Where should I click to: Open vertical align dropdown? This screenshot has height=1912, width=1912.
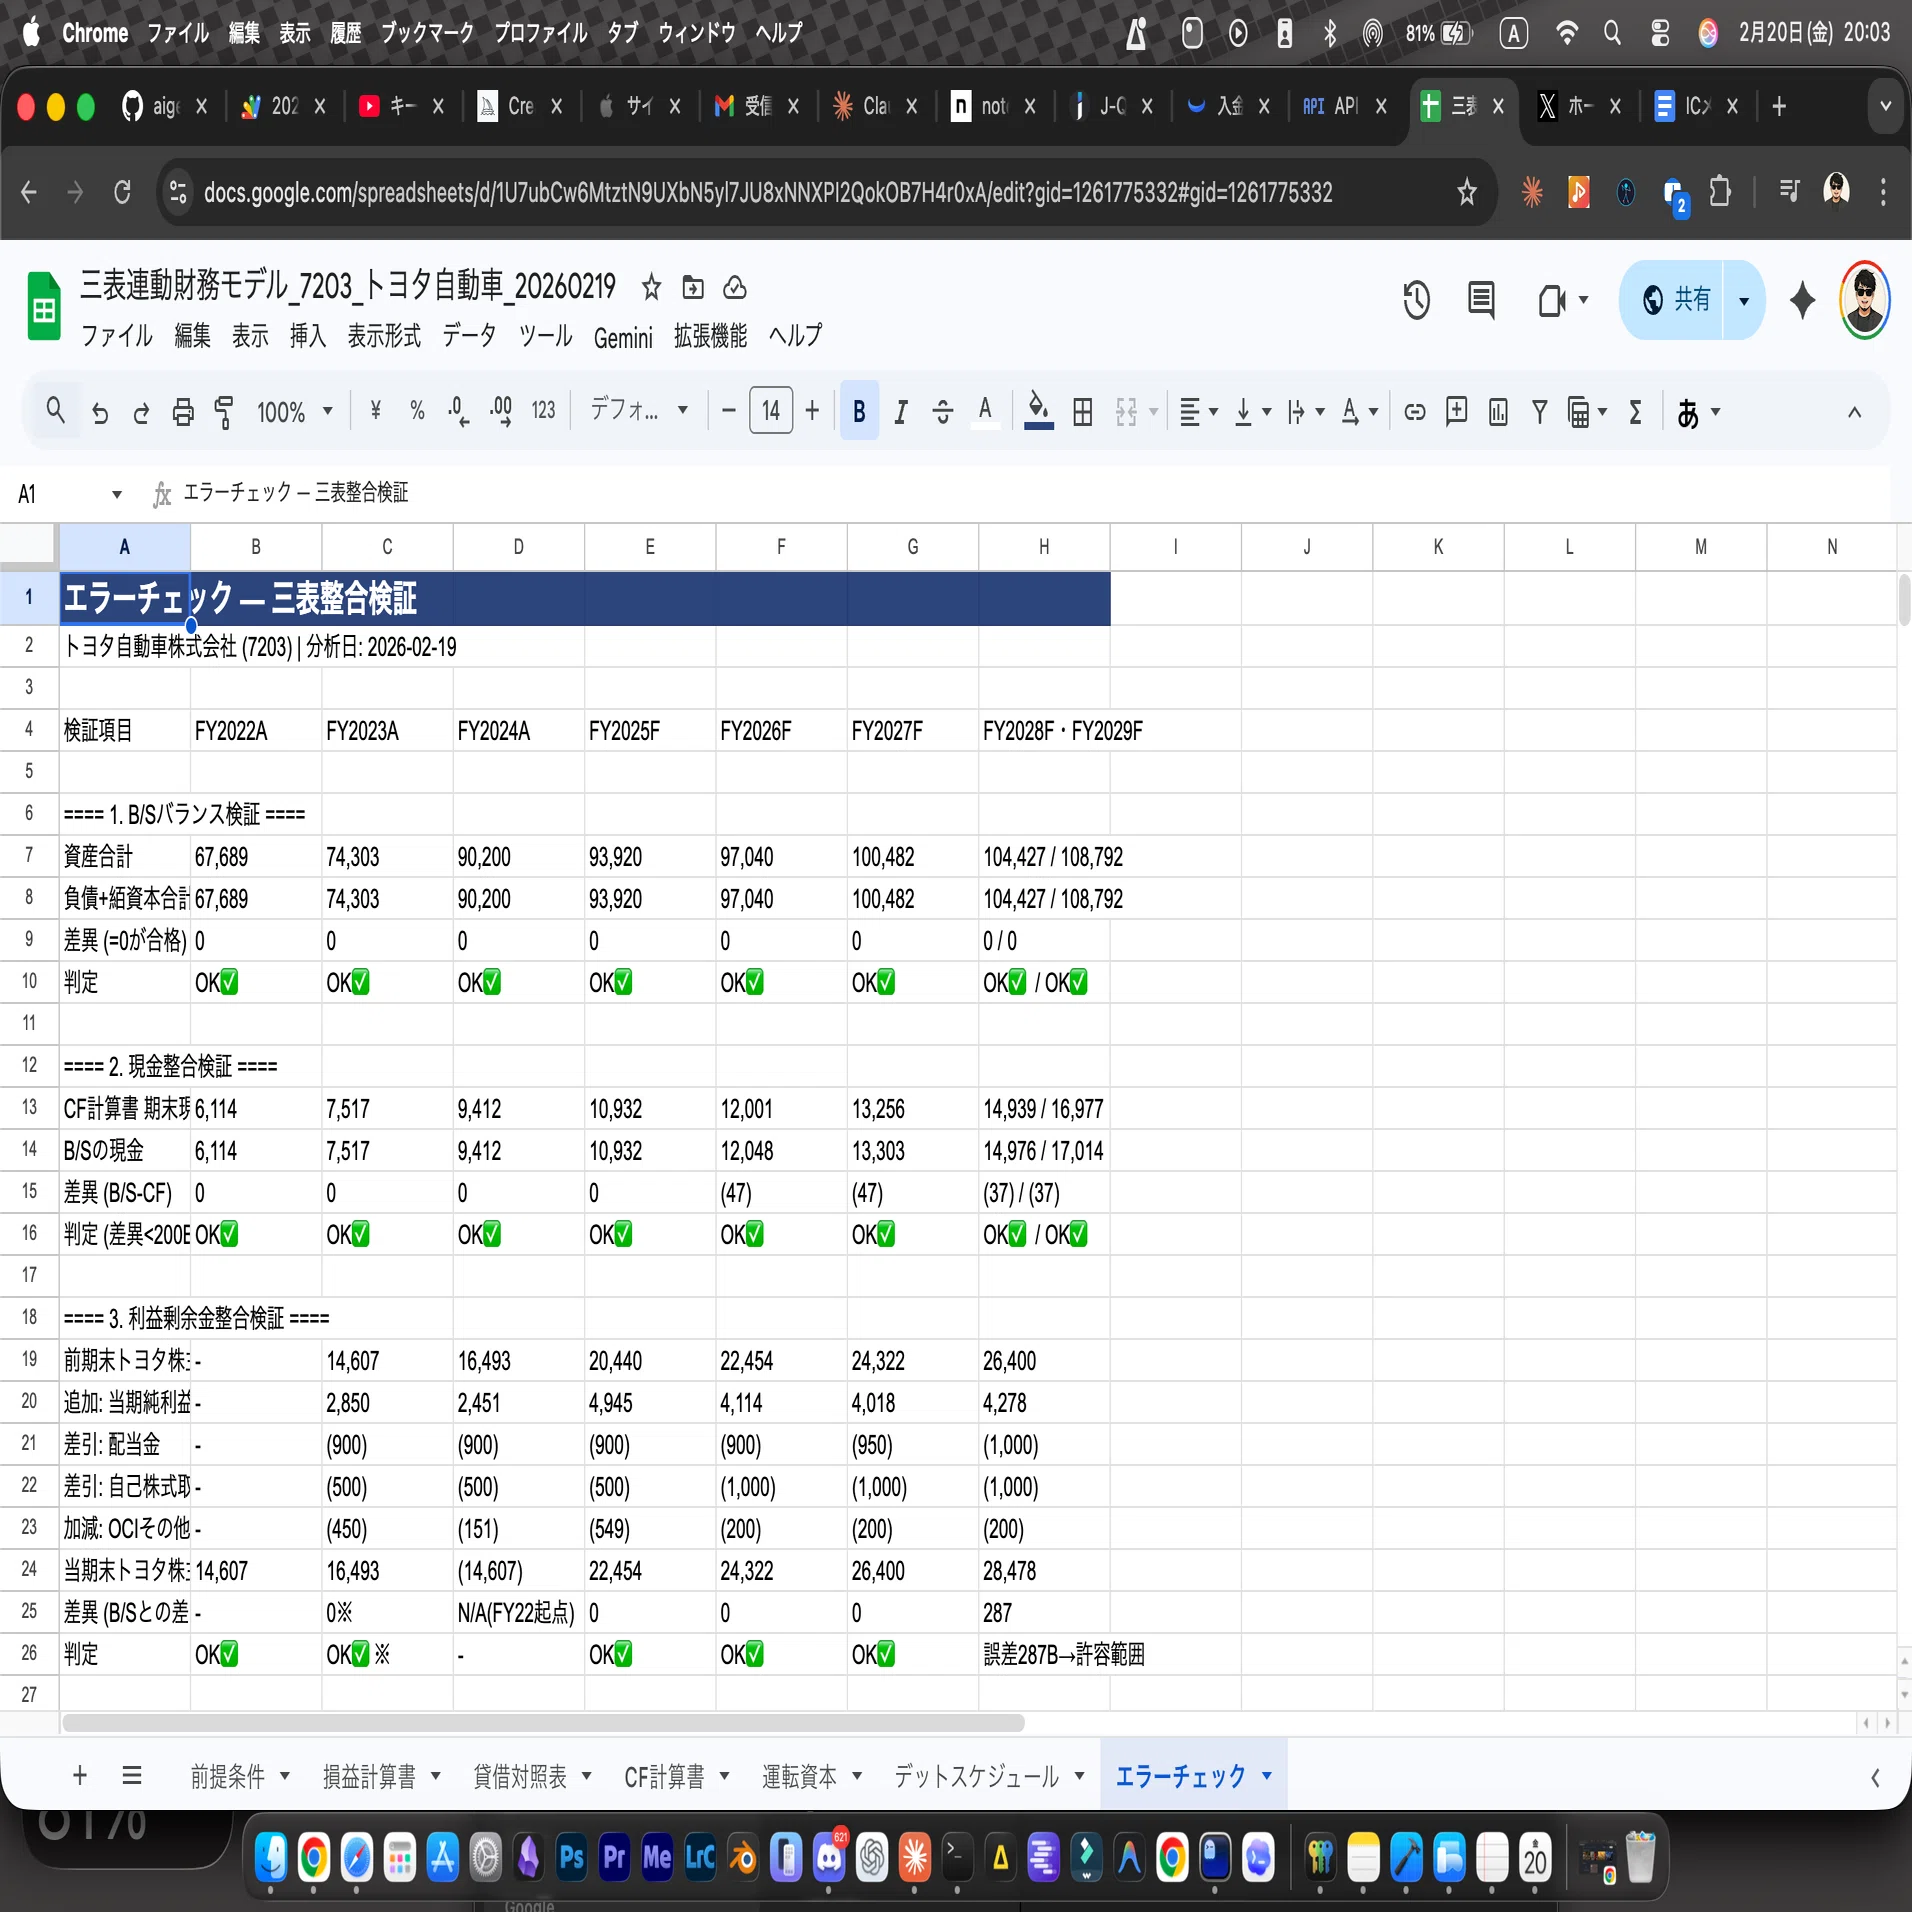tap(1252, 411)
